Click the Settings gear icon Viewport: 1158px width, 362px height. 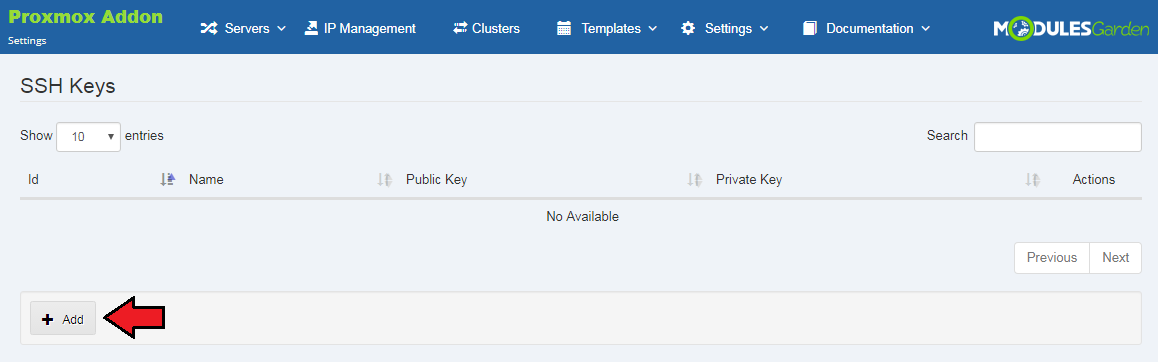(x=688, y=29)
